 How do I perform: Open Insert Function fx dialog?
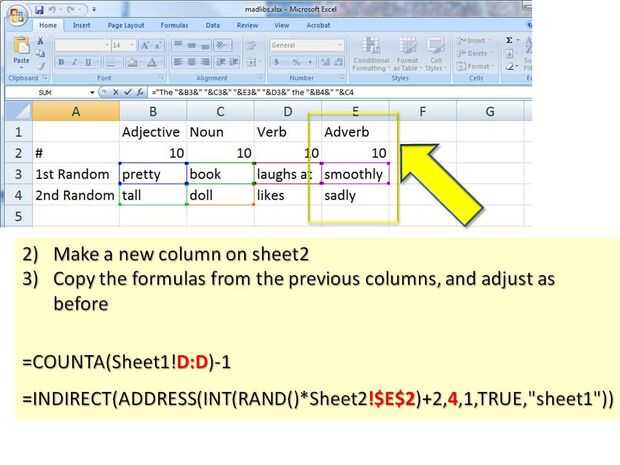click(140, 92)
